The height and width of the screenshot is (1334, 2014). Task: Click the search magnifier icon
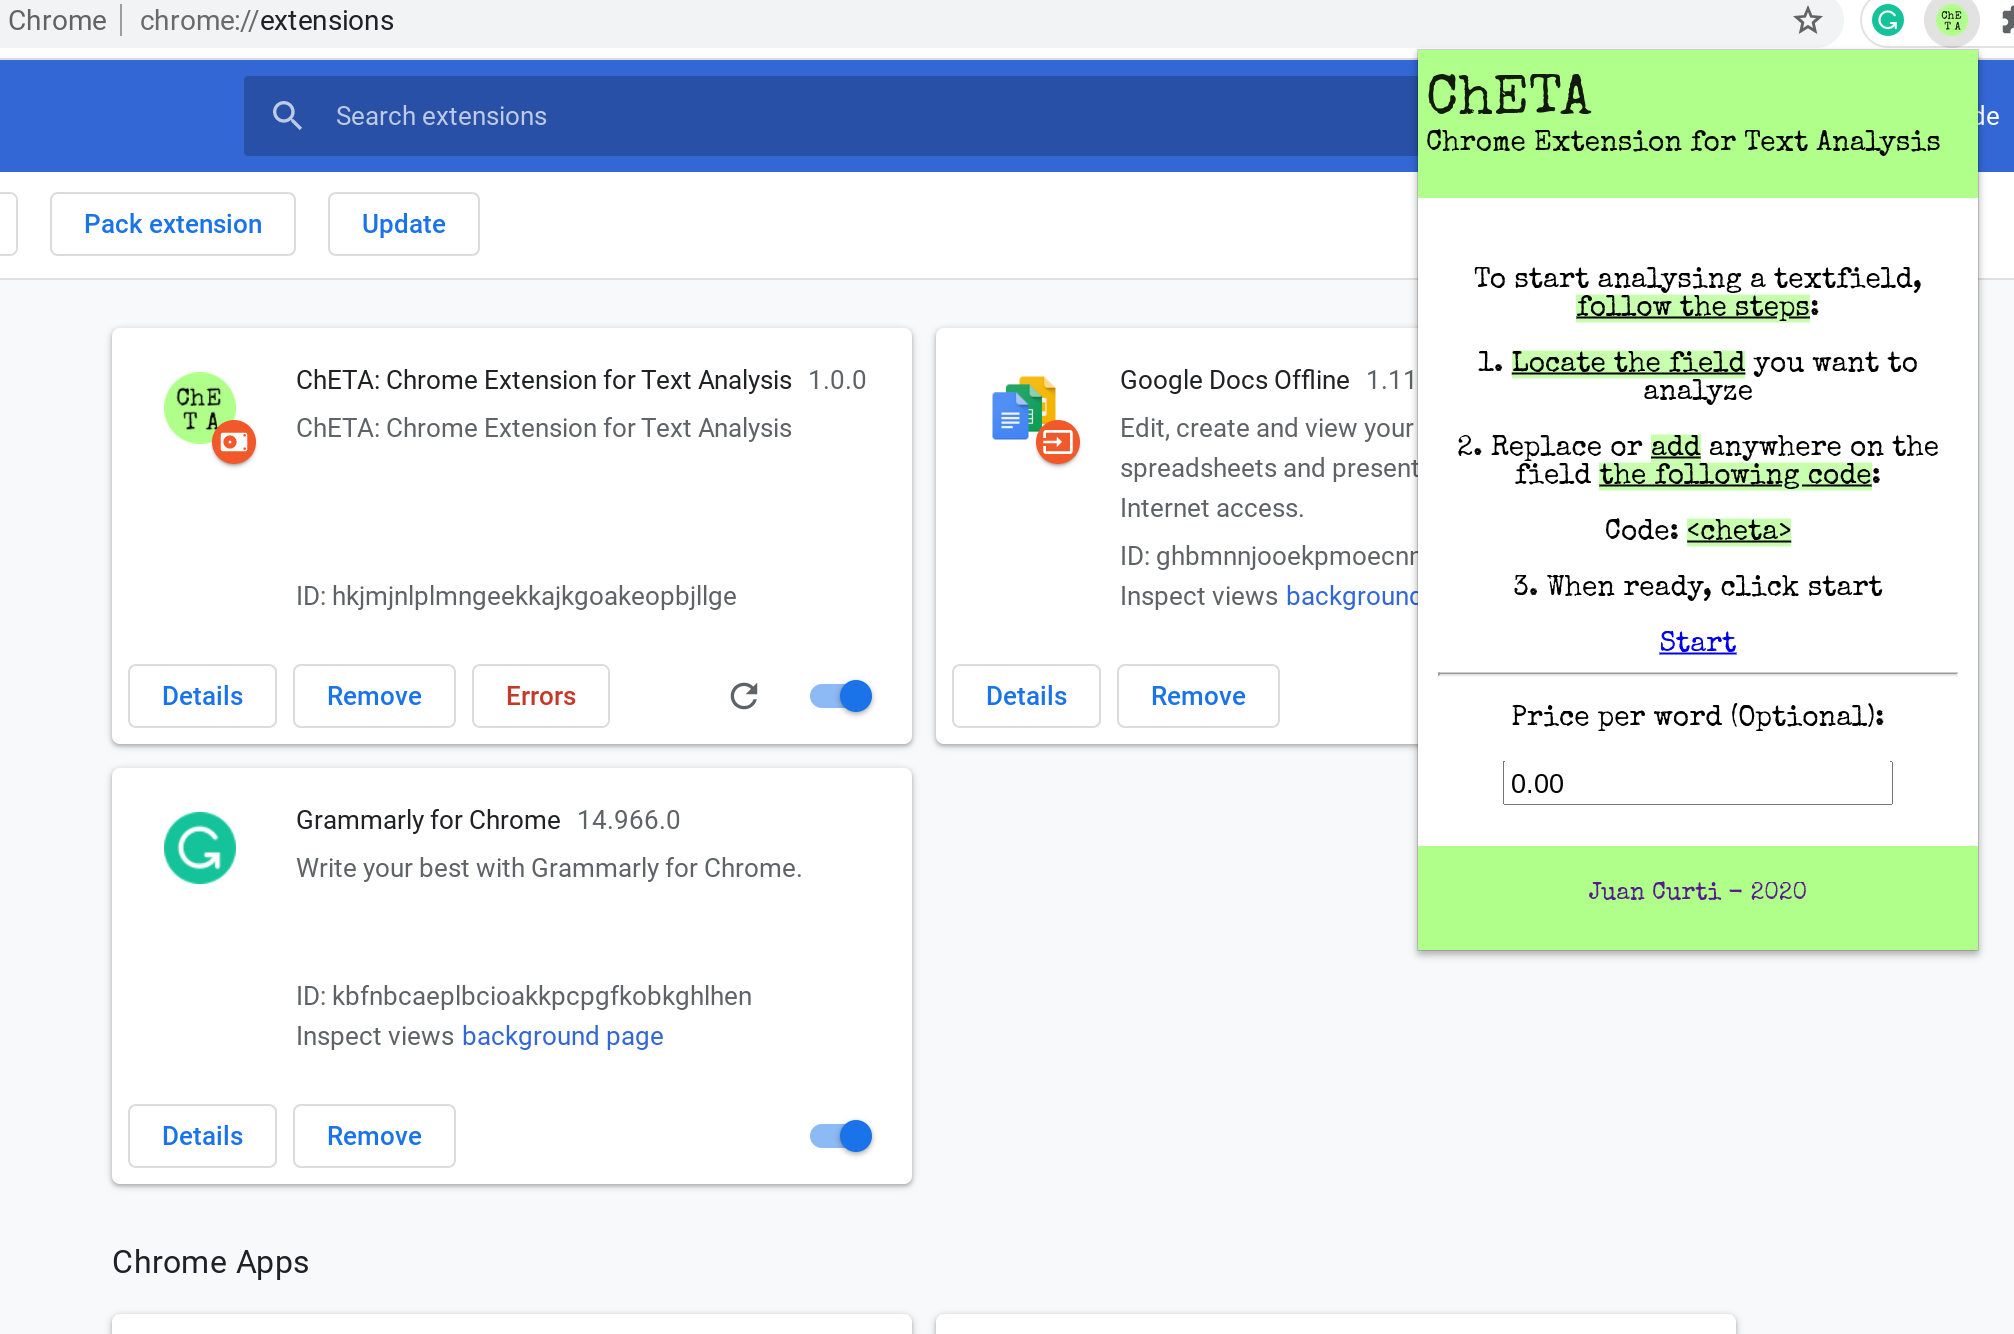click(287, 116)
